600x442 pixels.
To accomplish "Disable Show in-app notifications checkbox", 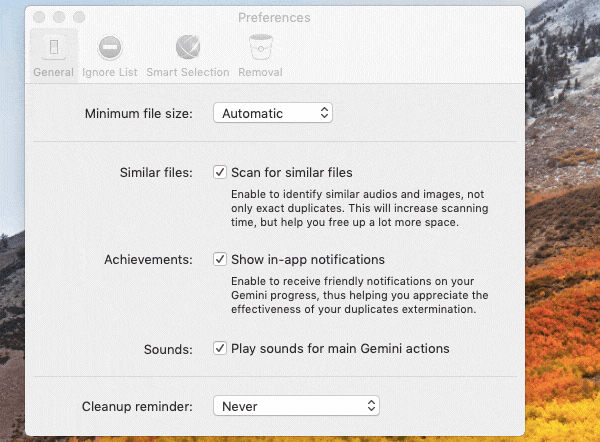I will click(220, 259).
